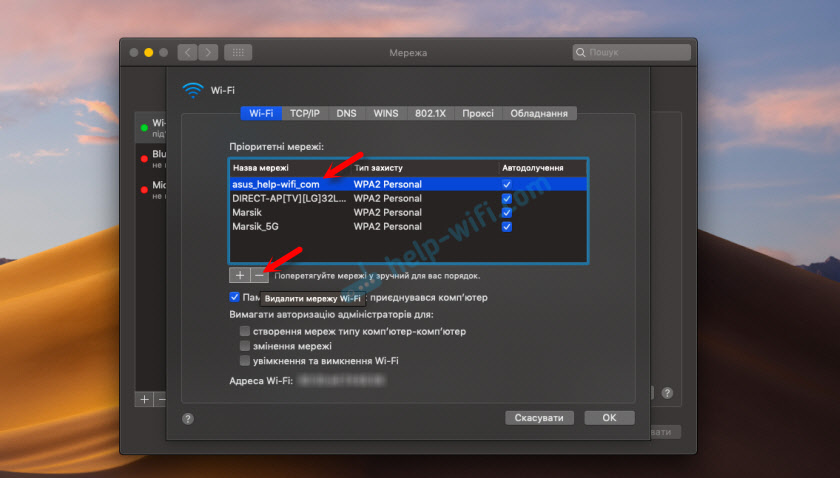This screenshot has height=478, width=840.
Task: Disable auto-join for asus_help-wifi_com
Action: click(506, 185)
